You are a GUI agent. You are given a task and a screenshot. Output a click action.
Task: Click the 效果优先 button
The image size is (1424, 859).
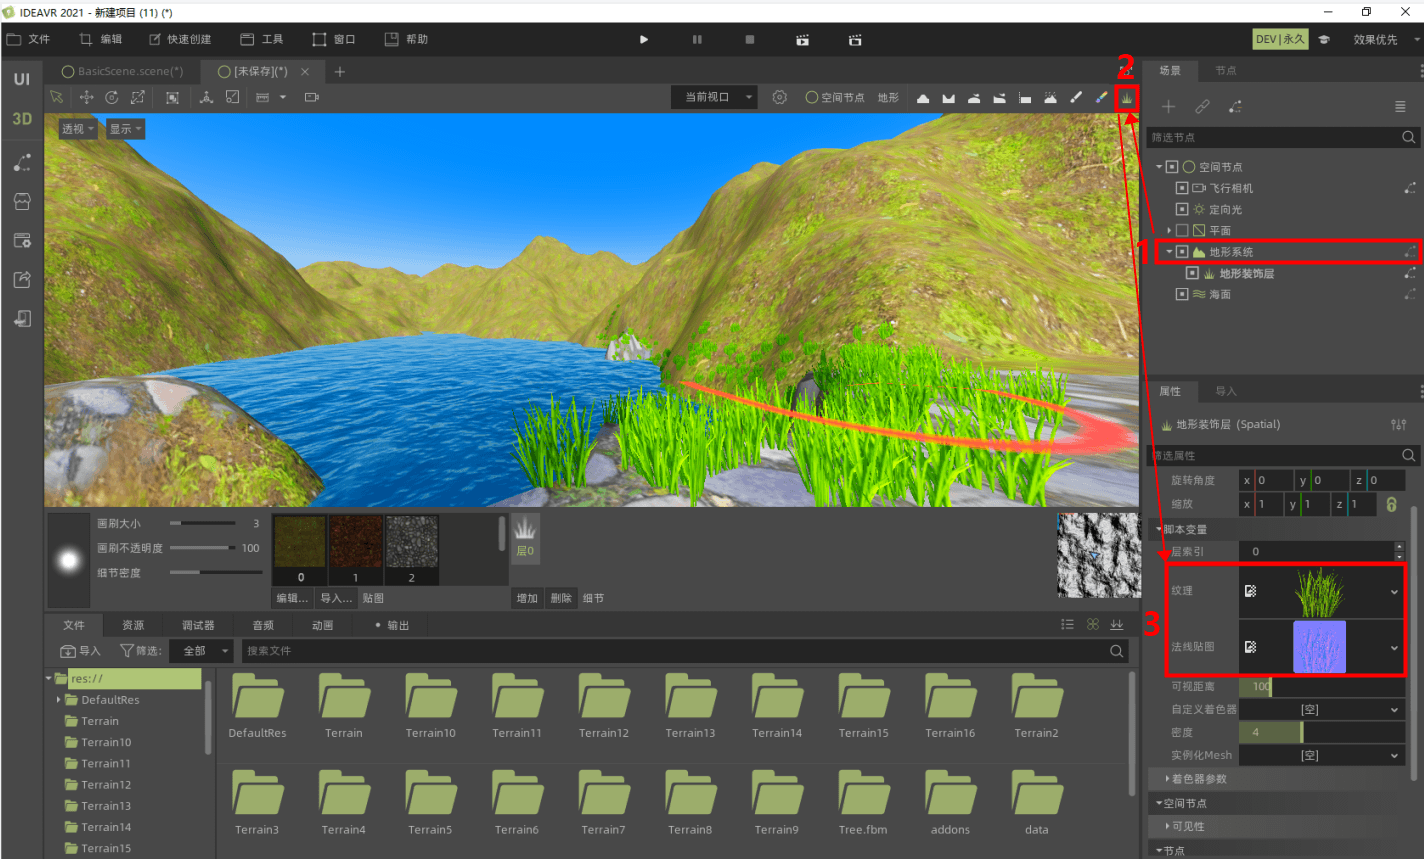coord(1376,39)
